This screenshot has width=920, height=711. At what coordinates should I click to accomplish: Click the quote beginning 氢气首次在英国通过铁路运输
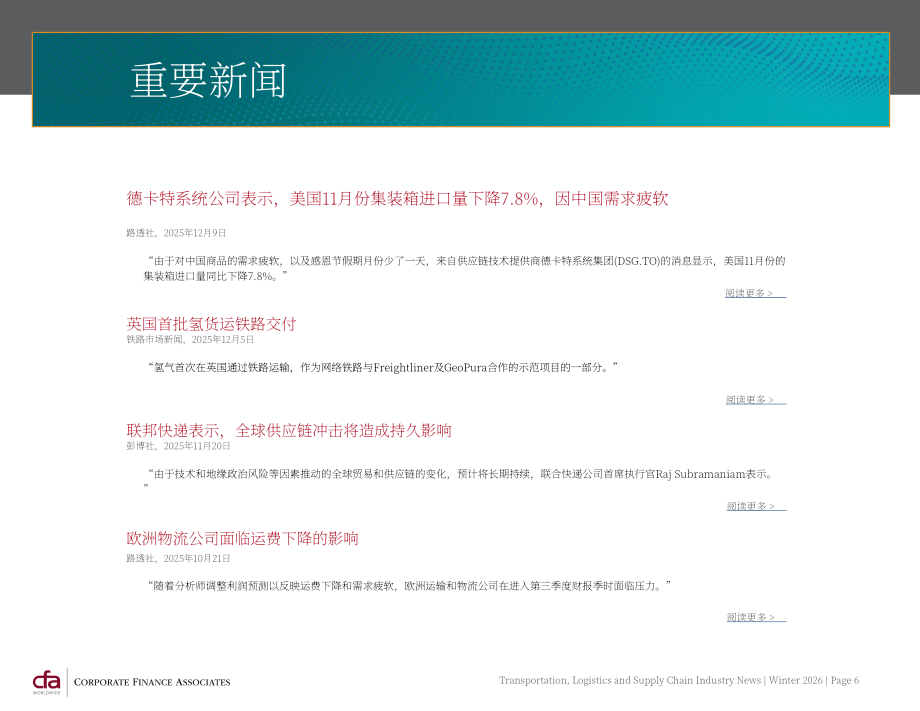pos(381,367)
